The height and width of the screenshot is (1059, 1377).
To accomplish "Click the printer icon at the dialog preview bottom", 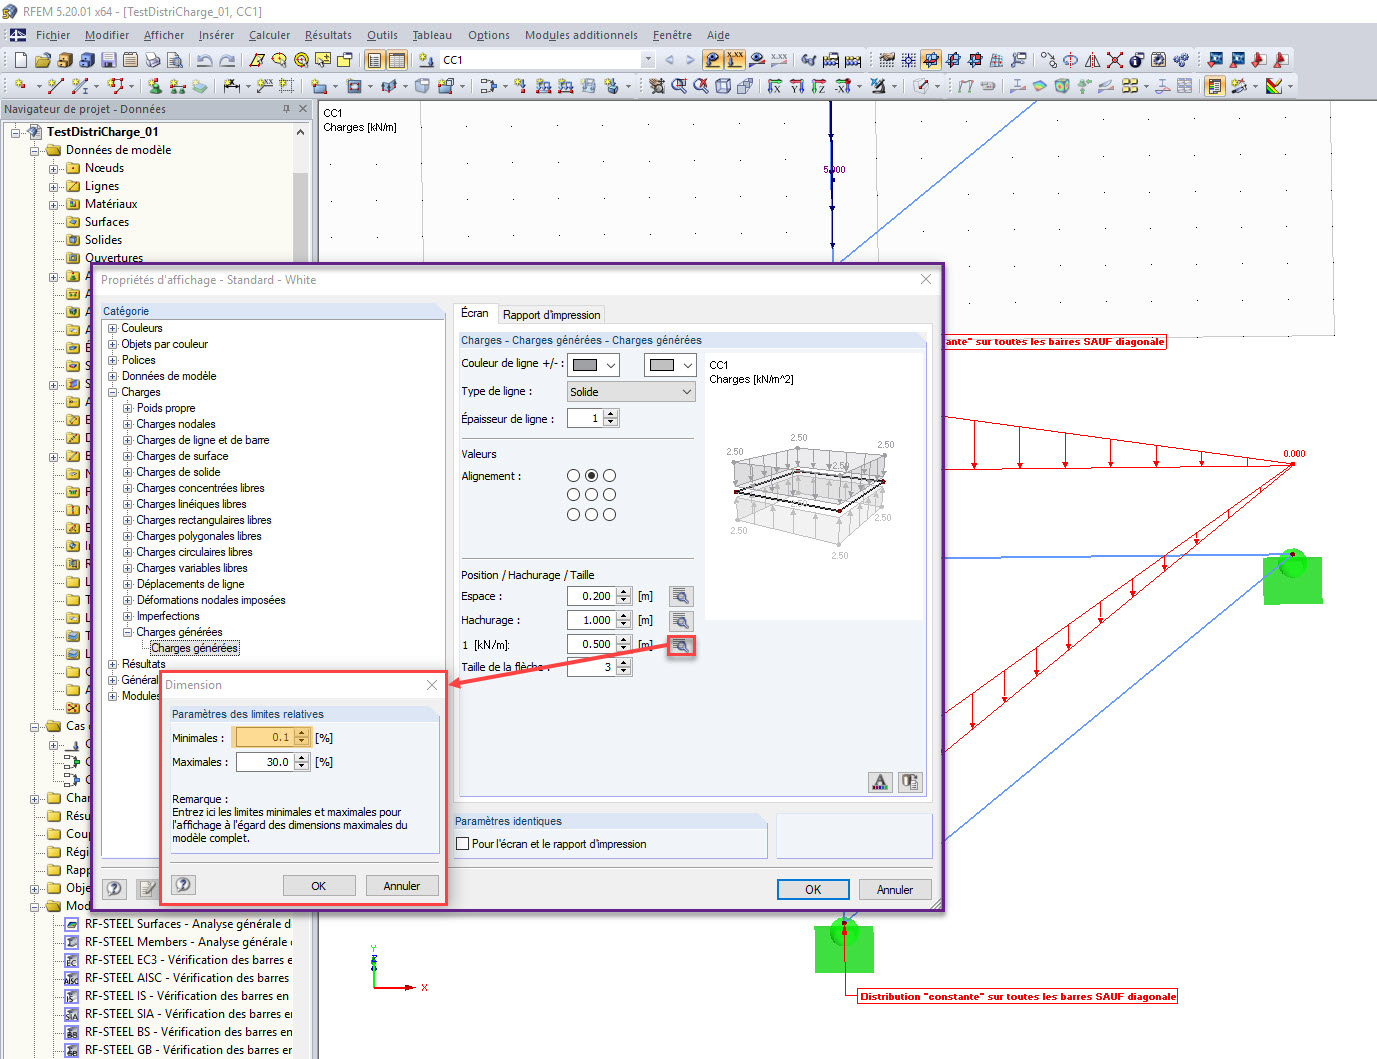I will click(909, 781).
